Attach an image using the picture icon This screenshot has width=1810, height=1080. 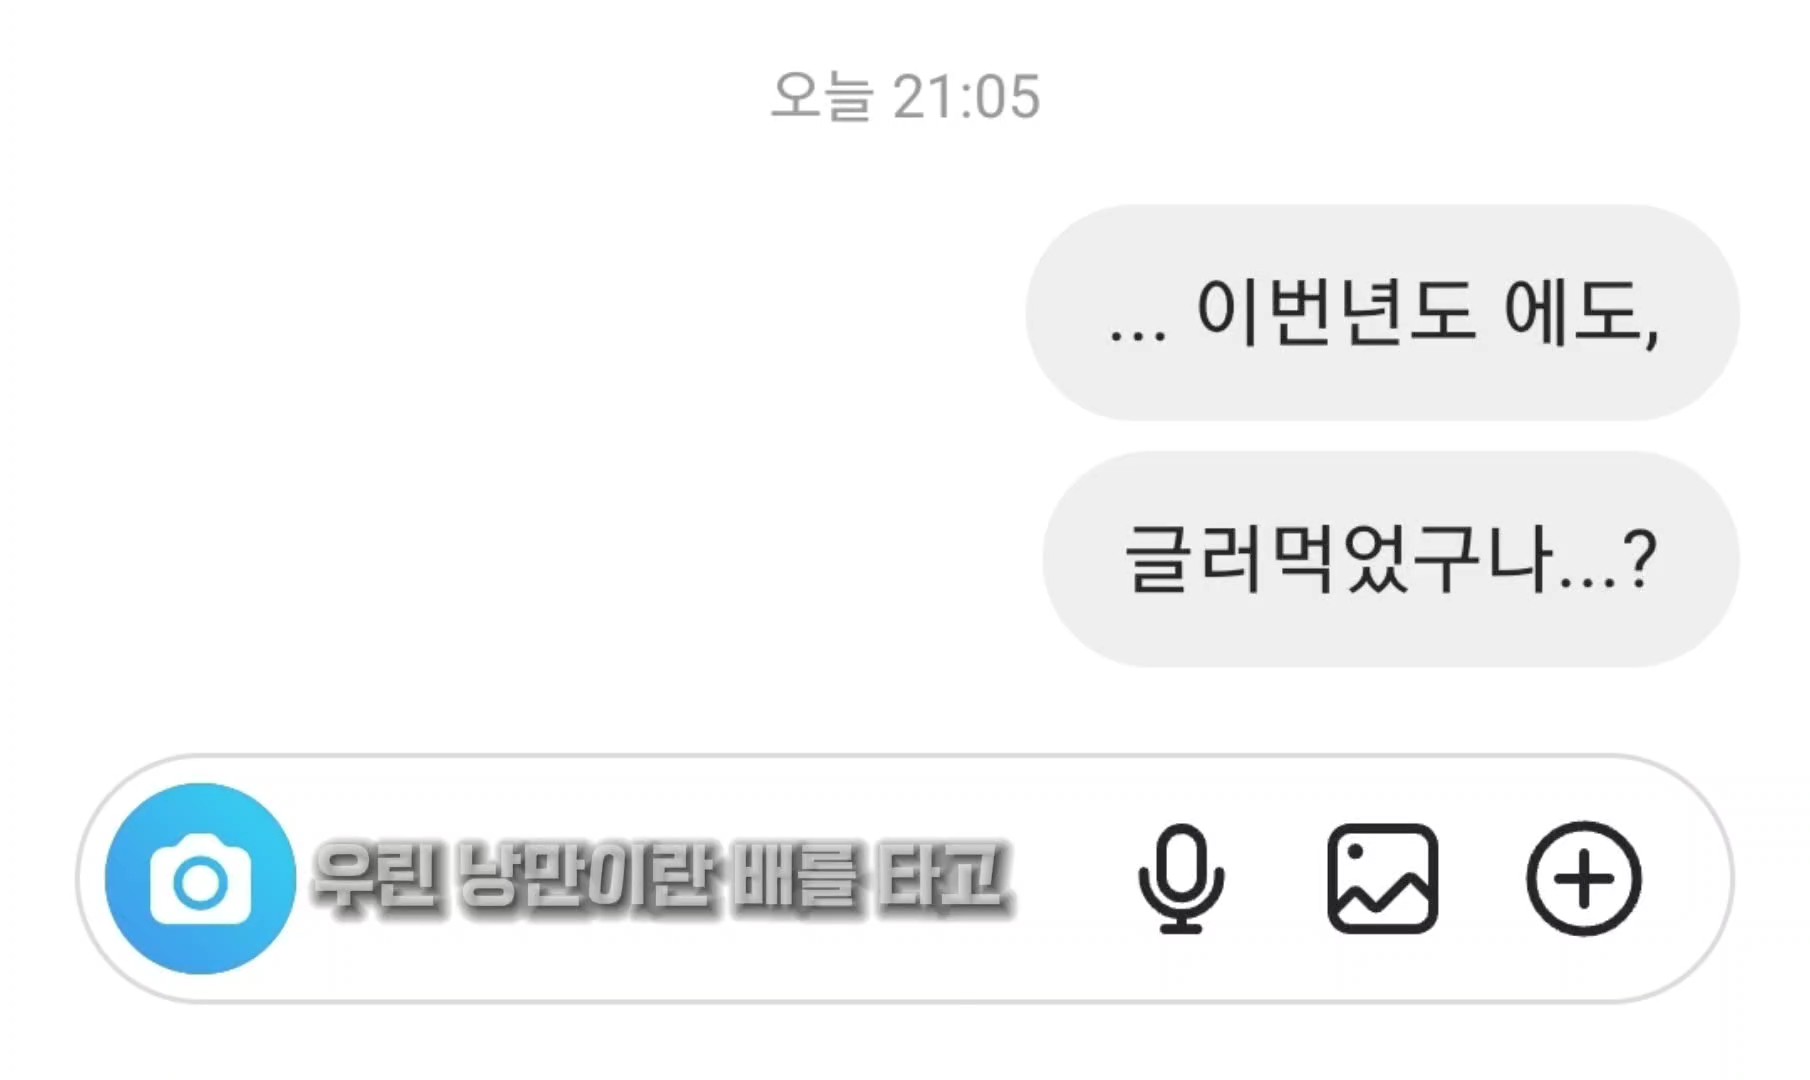click(1383, 879)
